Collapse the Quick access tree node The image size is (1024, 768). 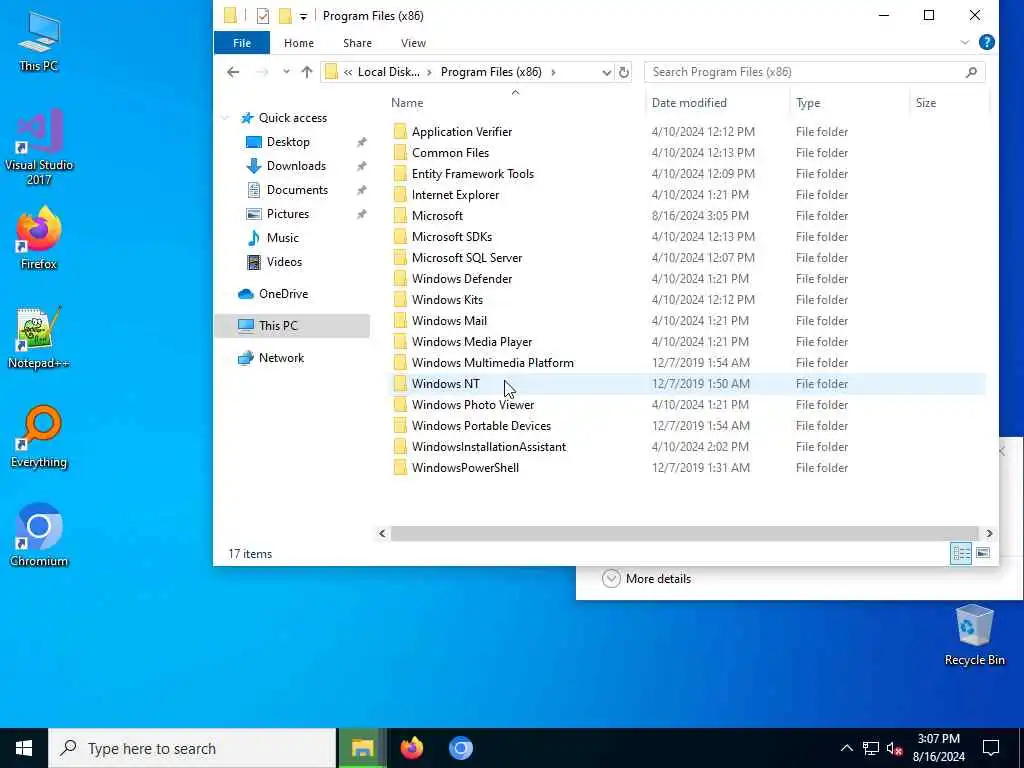[x=225, y=118]
